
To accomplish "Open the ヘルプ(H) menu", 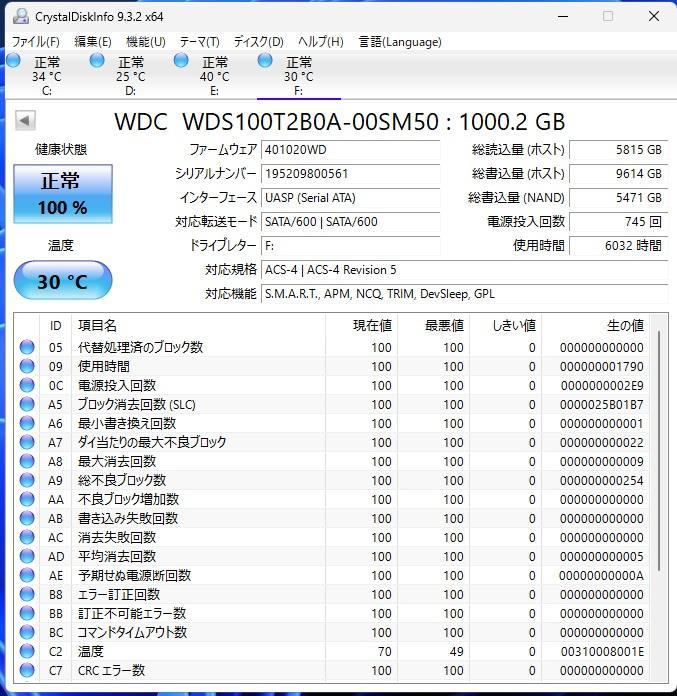I will (321, 42).
